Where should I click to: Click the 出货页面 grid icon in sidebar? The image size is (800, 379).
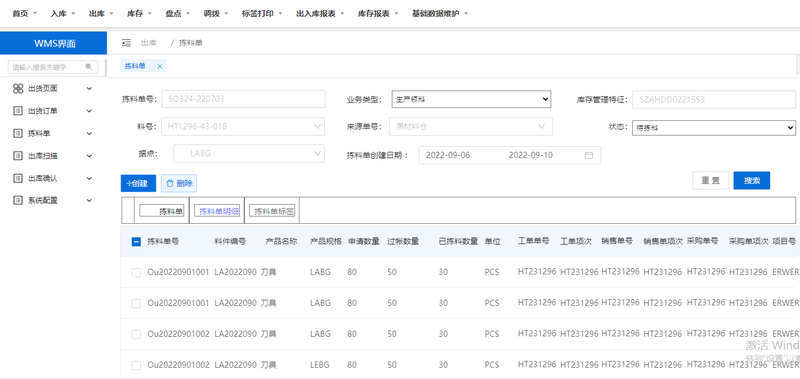click(x=18, y=89)
